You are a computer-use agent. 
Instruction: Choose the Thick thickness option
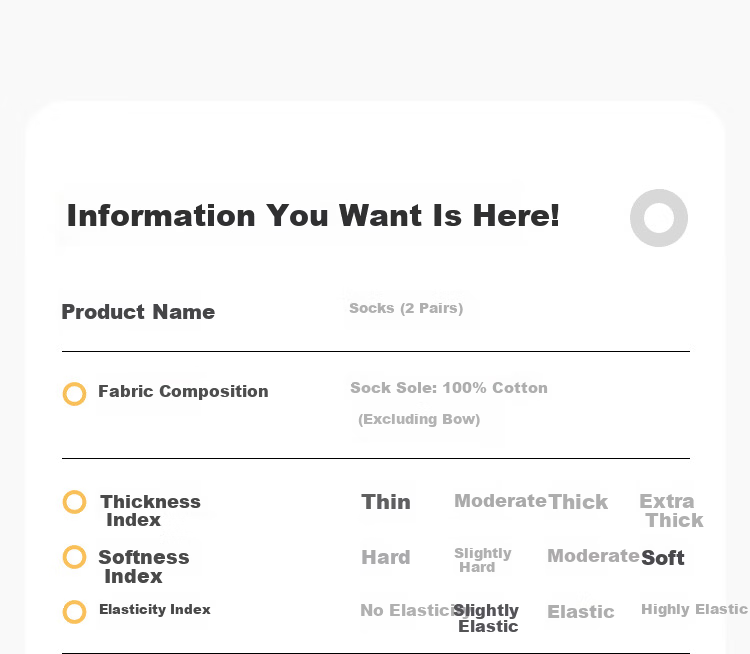click(578, 502)
